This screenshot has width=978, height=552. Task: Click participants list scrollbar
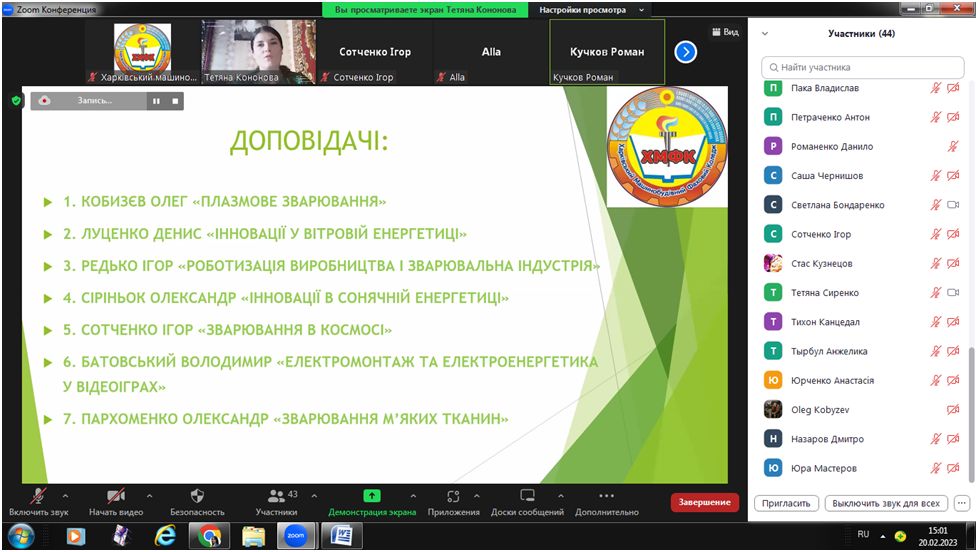[971, 414]
